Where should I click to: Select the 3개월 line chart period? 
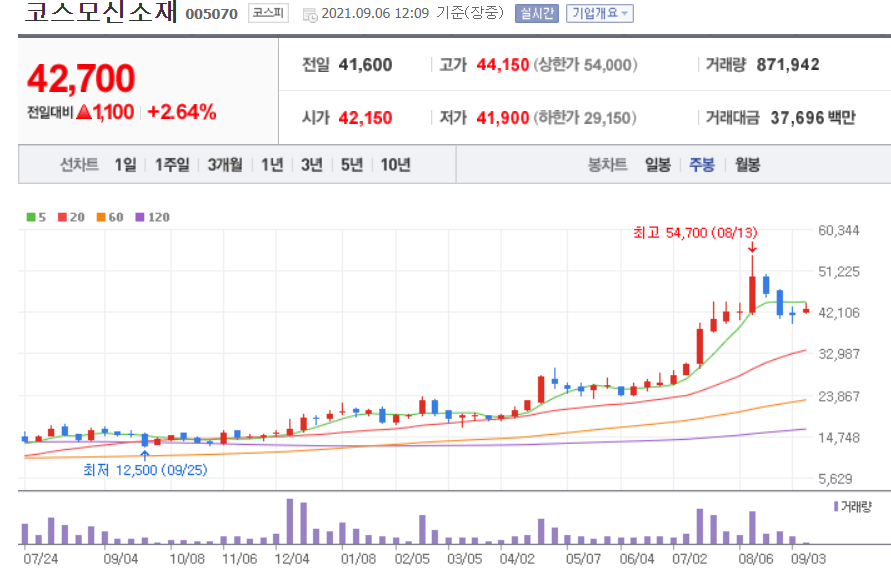[225, 165]
